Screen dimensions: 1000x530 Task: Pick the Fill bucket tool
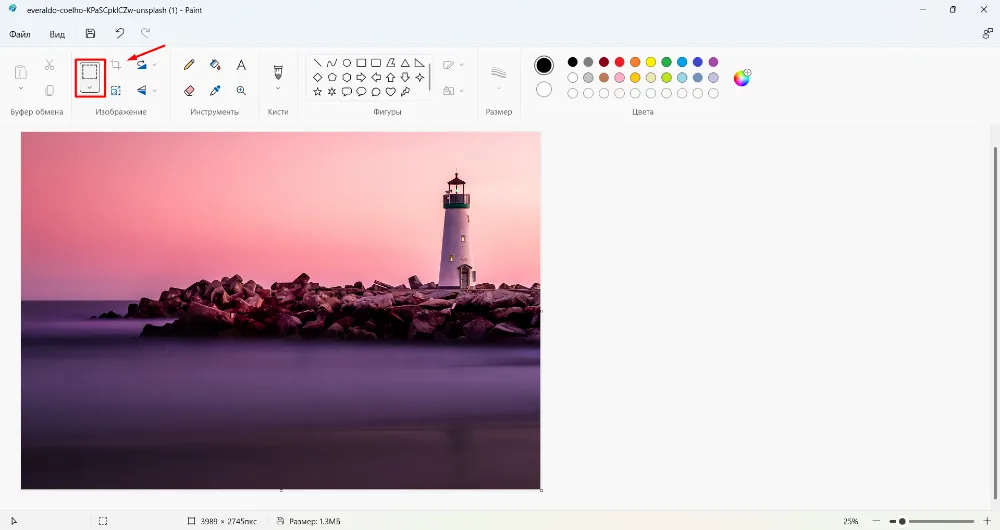coord(215,65)
